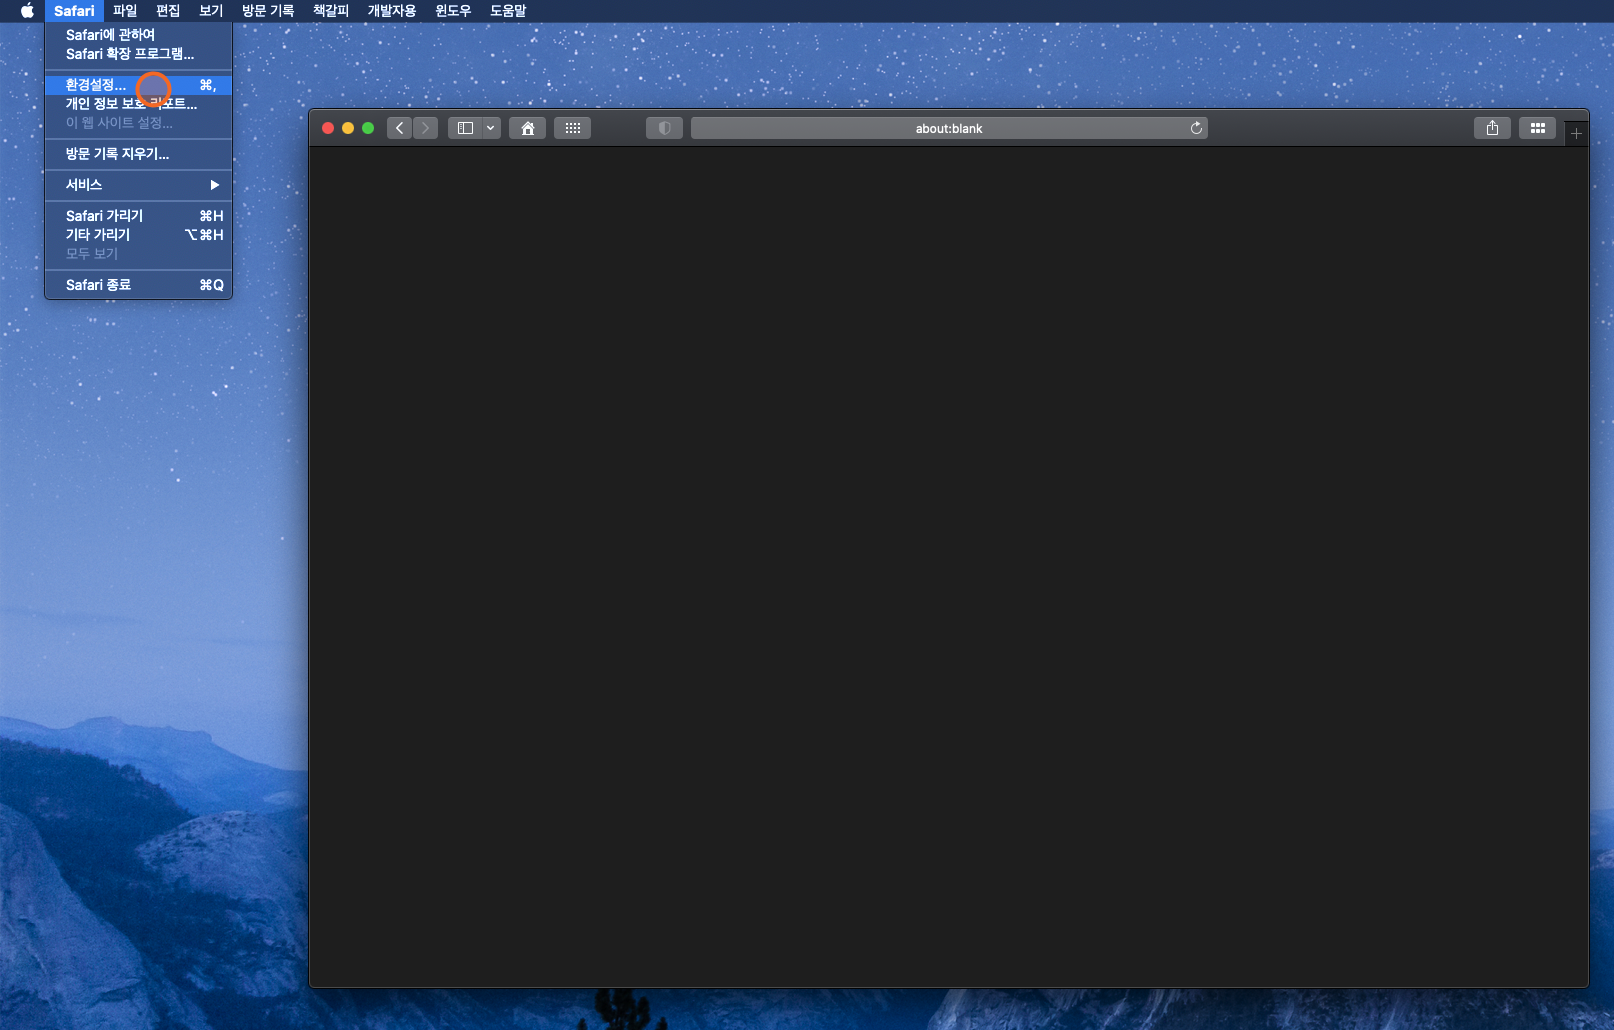Open the 방문 기록 menu
The width and height of the screenshot is (1614, 1030).
pos(268,11)
